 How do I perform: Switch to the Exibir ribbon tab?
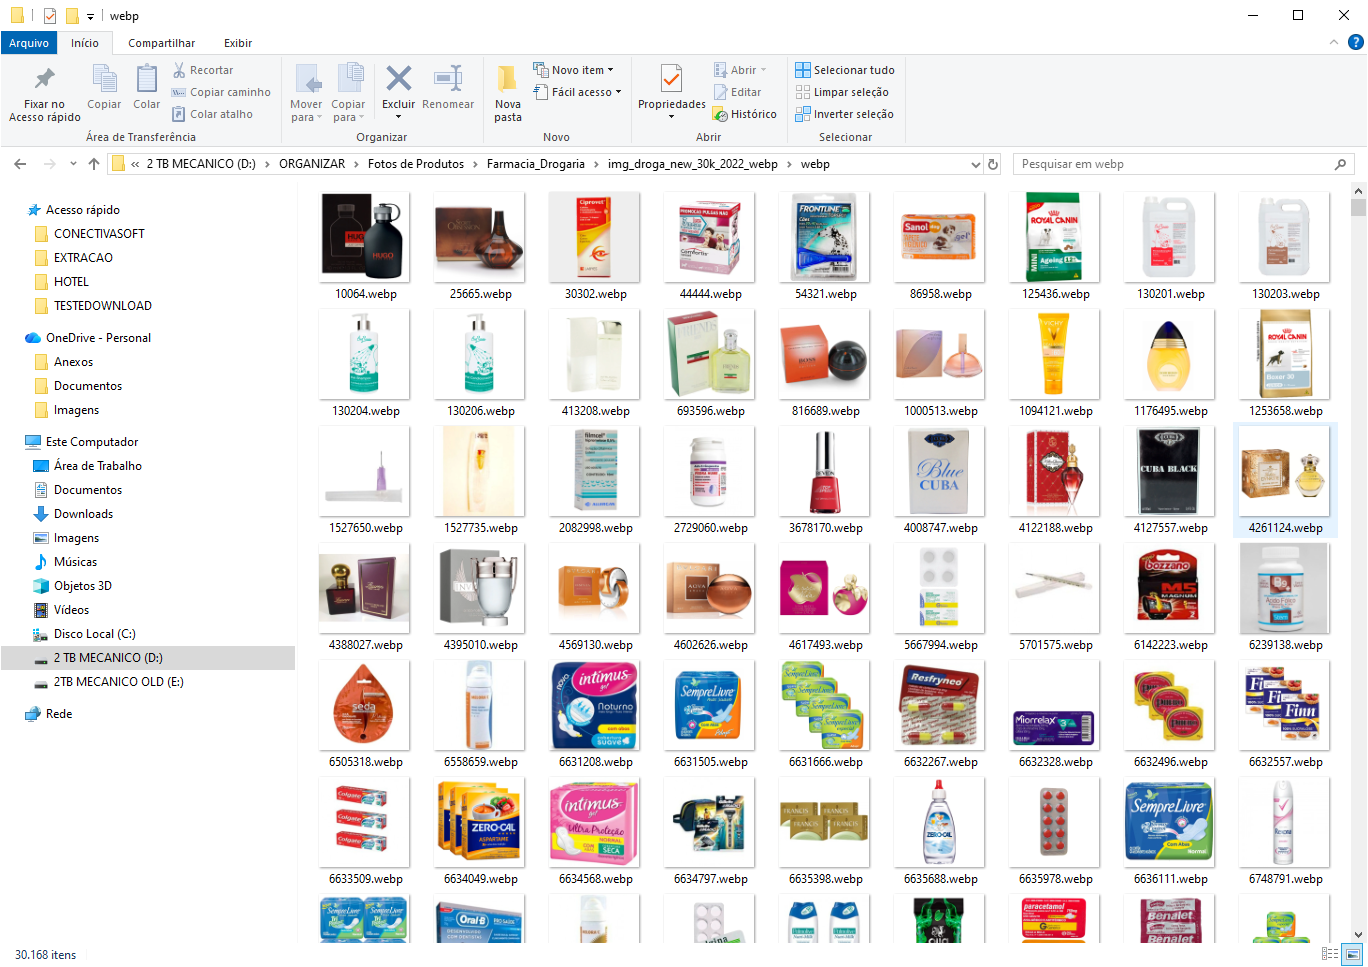(x=238, y=43)
